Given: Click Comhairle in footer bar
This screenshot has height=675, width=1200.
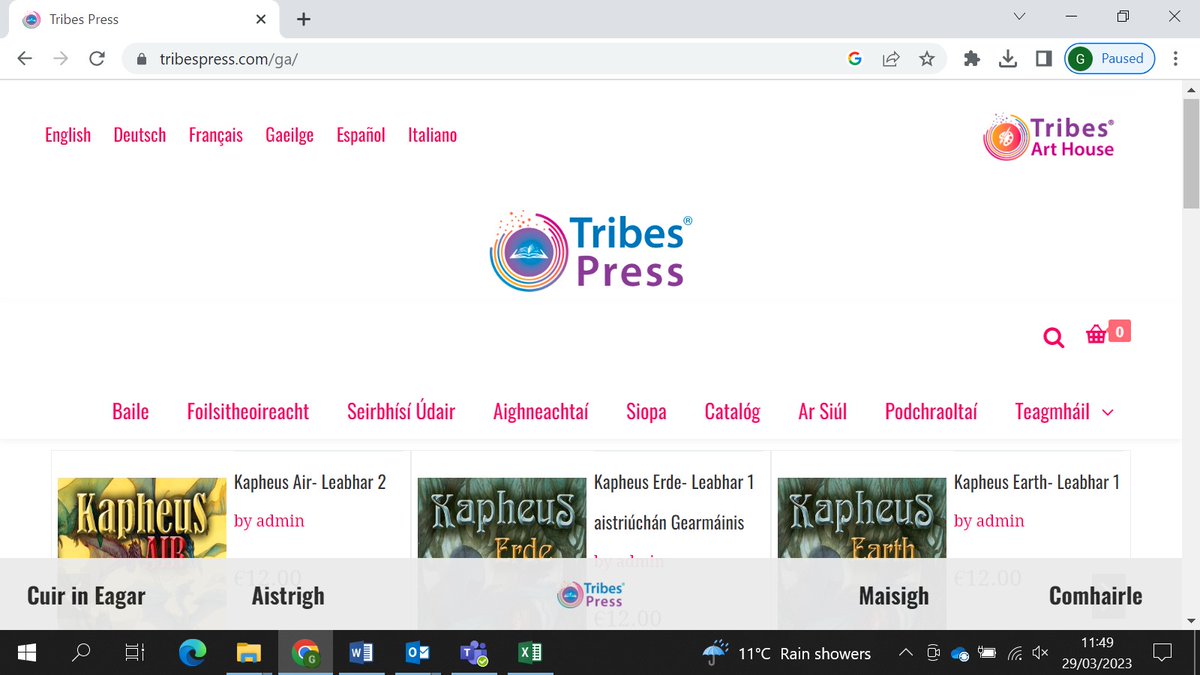Looking at the screenshot, I should coord(1095,596).
